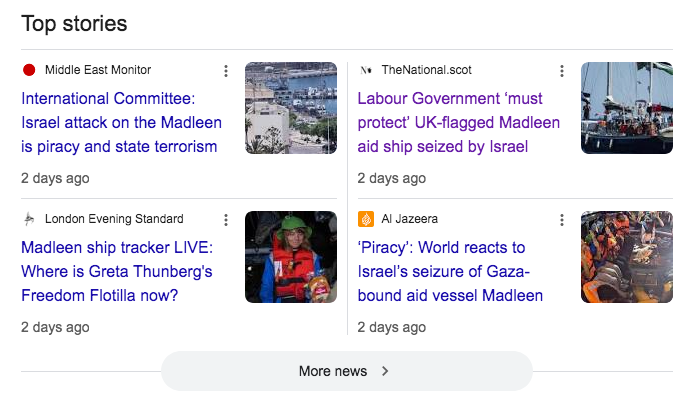This screenshot has width=696, height=395.
Task: Open the sailing ship photo thumbnail
Action: point(627,108)
